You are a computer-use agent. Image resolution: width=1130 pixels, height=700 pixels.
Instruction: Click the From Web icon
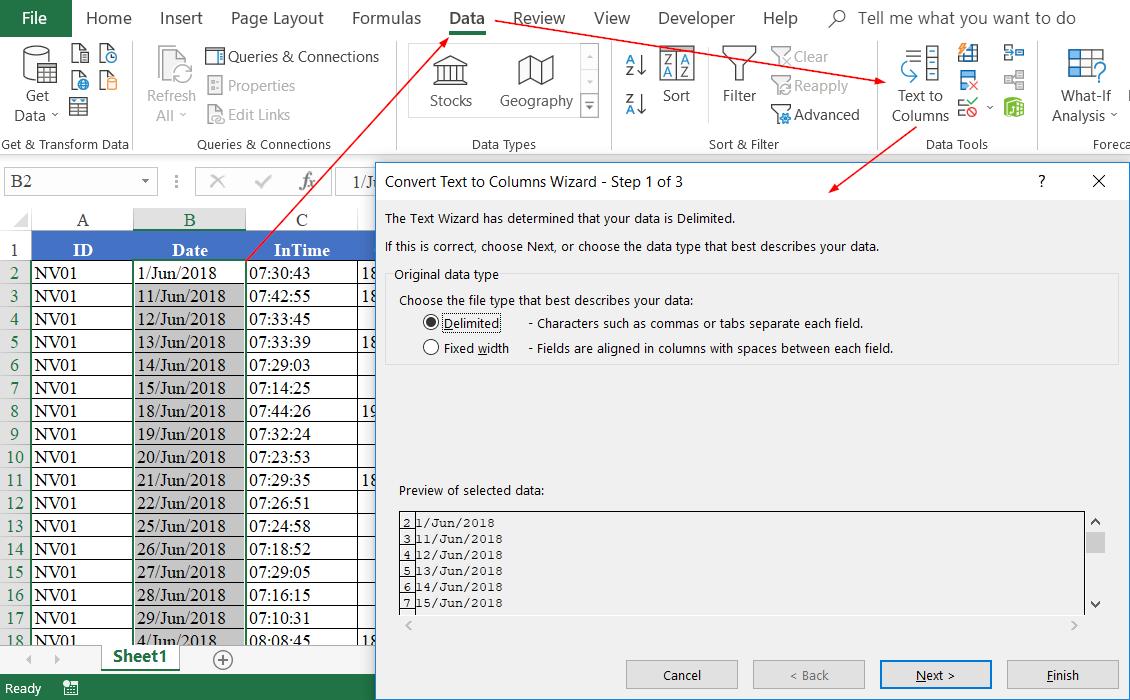pos(80,80)
